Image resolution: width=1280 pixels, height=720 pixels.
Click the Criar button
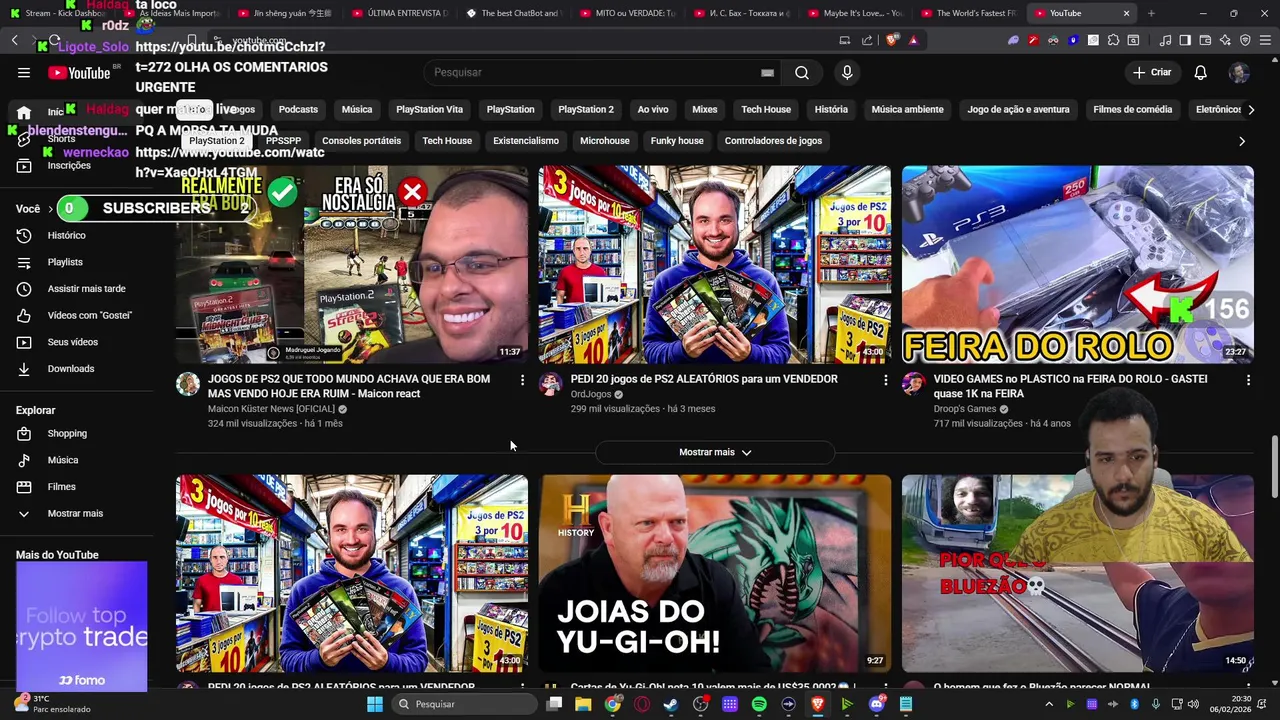[x=1151, y=72]
